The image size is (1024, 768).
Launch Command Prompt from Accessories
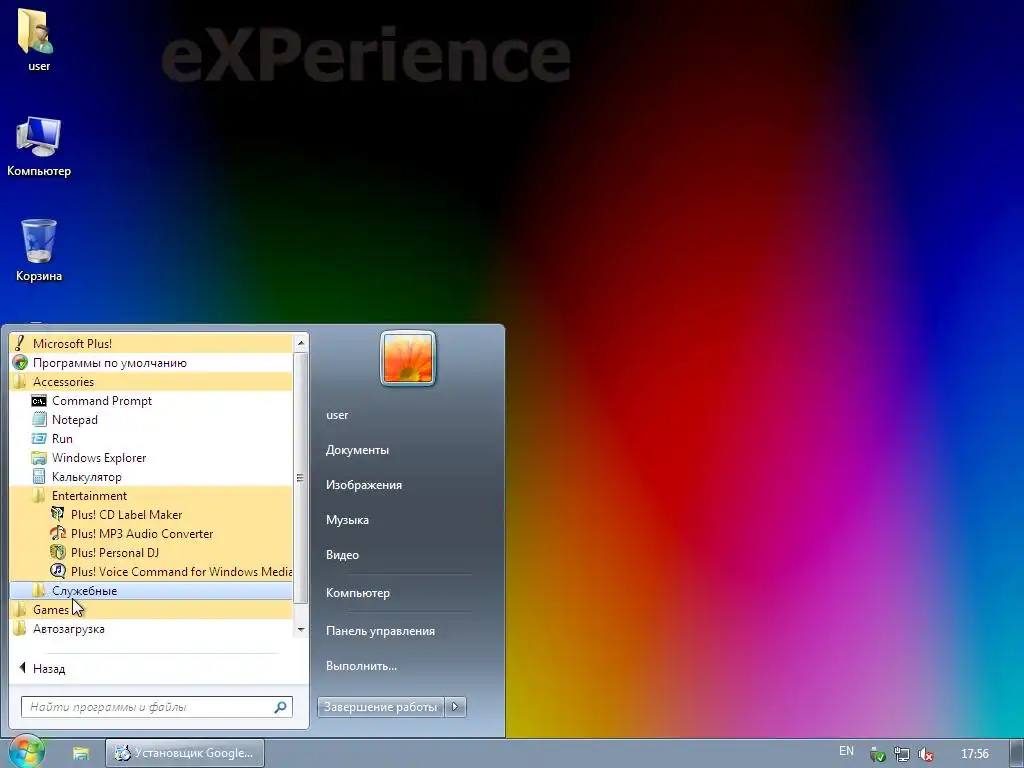coord(151,401)
